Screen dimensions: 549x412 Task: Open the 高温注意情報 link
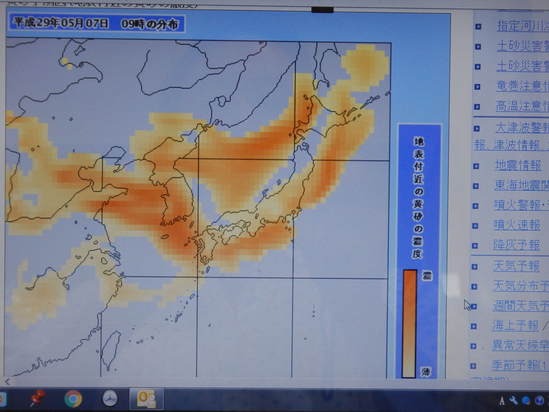click(522, 106)
